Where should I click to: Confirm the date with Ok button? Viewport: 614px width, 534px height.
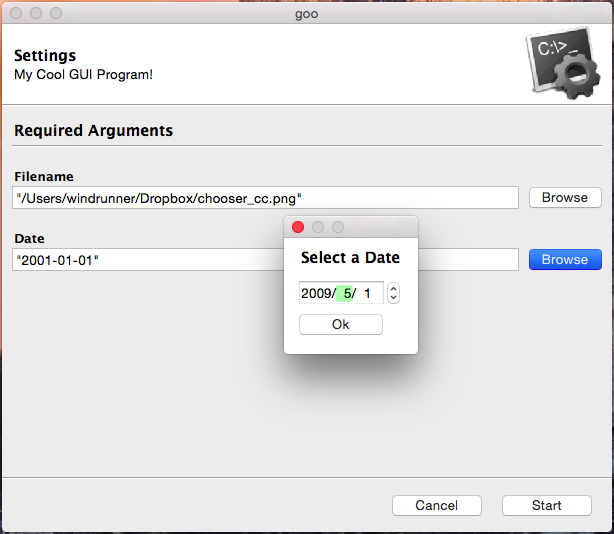(x=340, y=325)
